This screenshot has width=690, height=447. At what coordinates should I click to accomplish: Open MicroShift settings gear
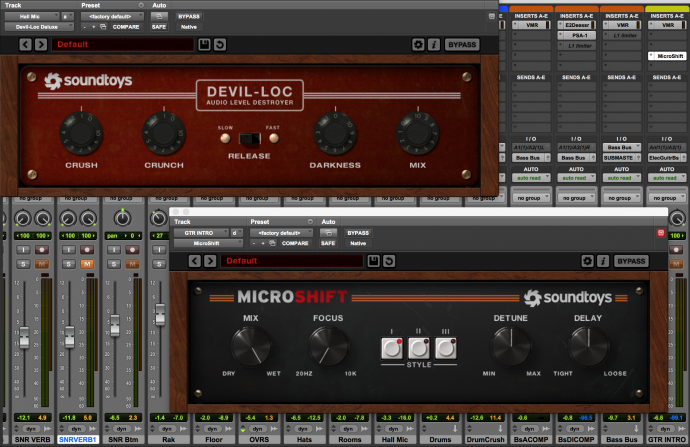click(587, 261)
